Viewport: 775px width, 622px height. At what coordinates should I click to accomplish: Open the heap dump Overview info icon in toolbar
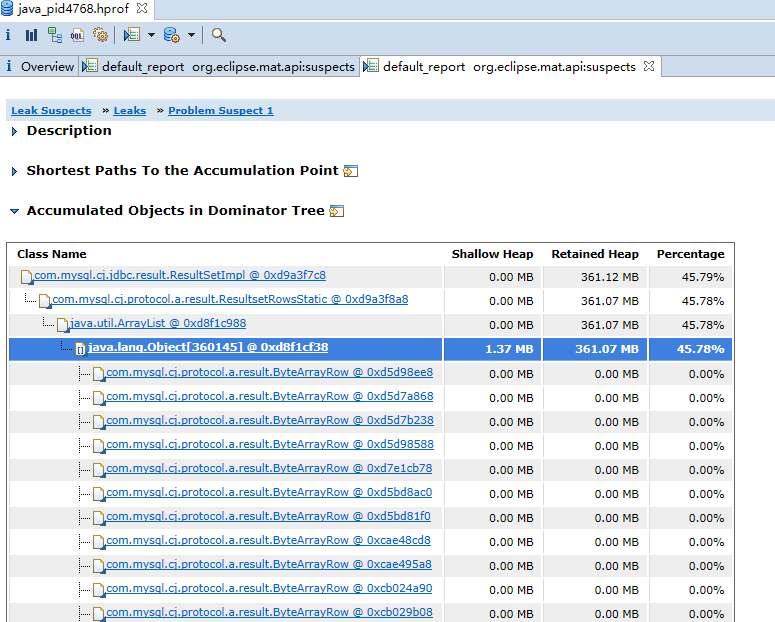click(8, 35)
